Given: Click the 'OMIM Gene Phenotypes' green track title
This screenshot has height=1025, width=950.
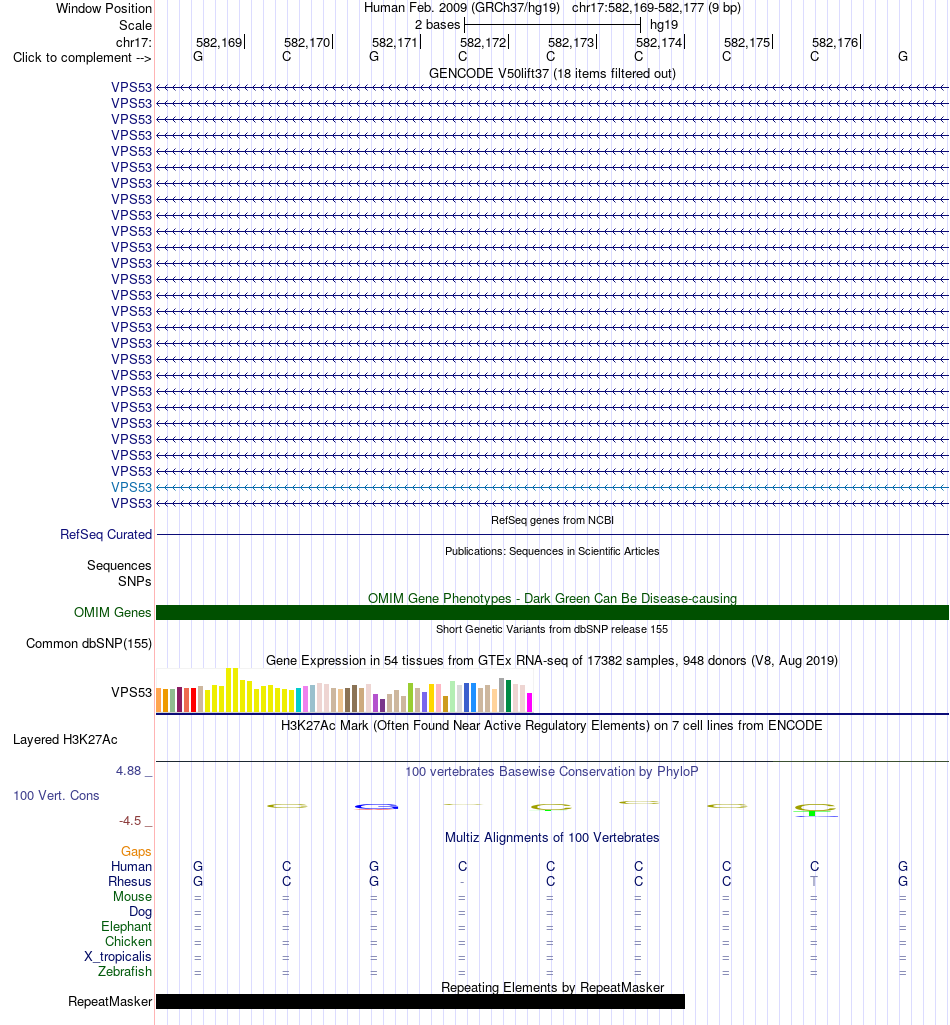Looking at the screenshot, I should tap(552, 598).
